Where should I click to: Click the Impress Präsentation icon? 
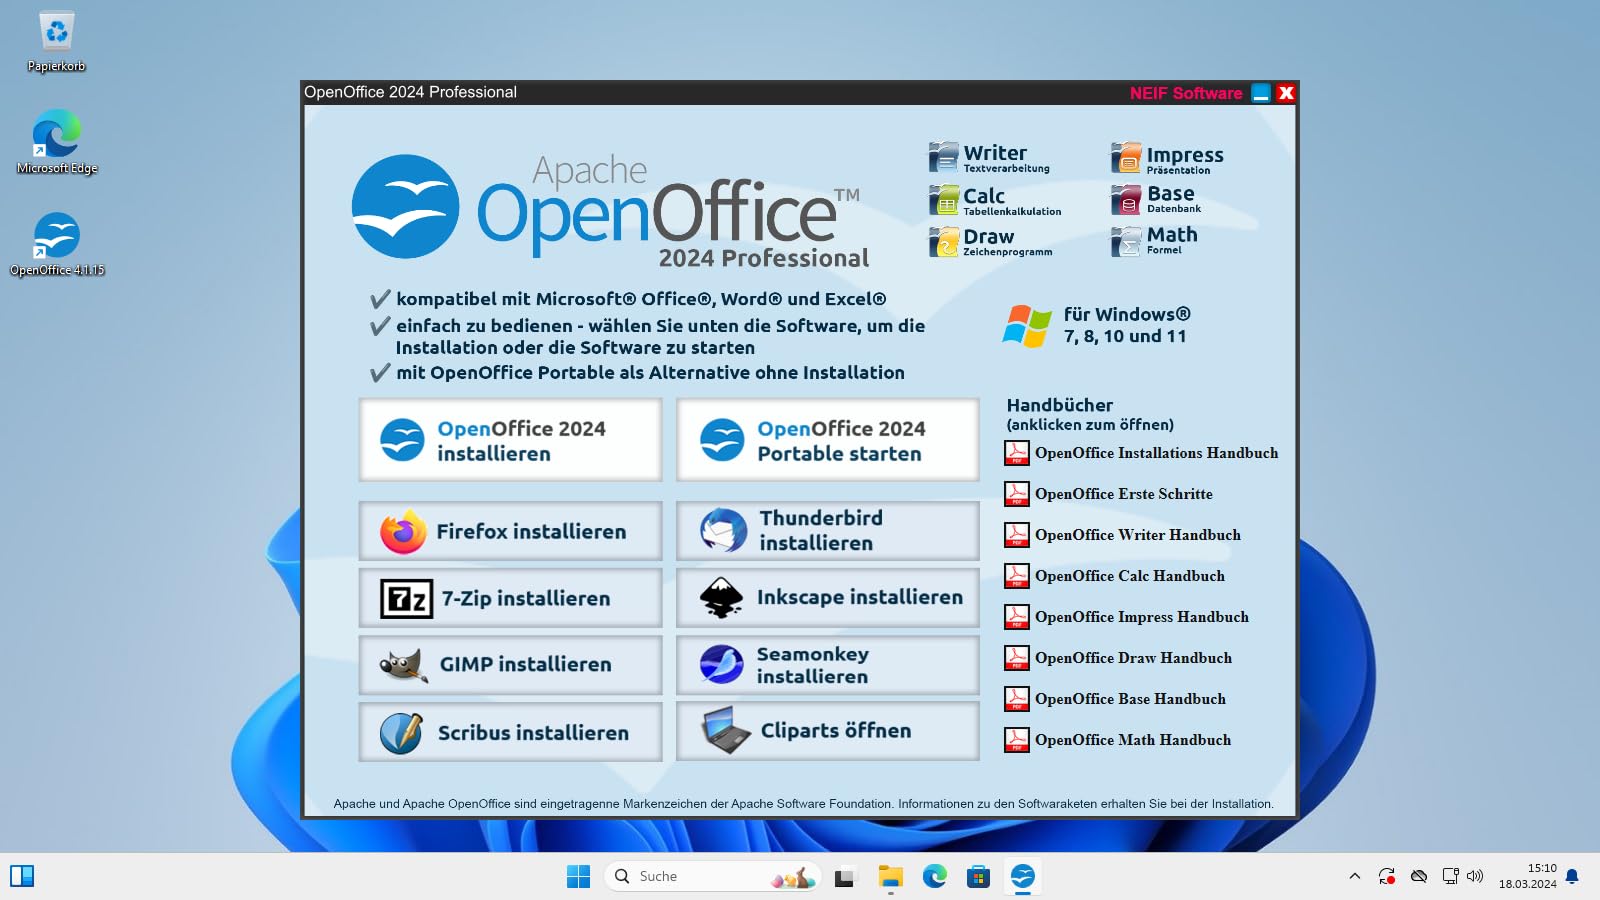[1126, 158]
